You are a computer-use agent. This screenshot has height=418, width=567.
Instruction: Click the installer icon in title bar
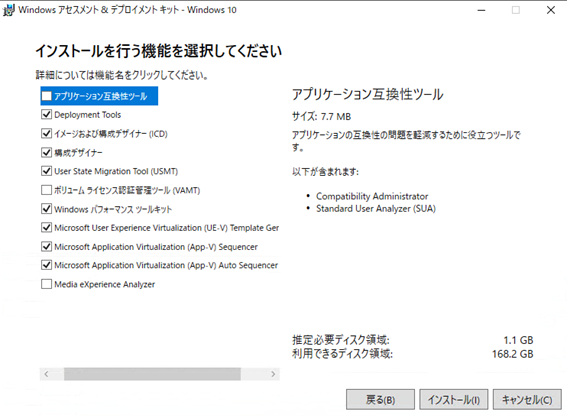9,10
